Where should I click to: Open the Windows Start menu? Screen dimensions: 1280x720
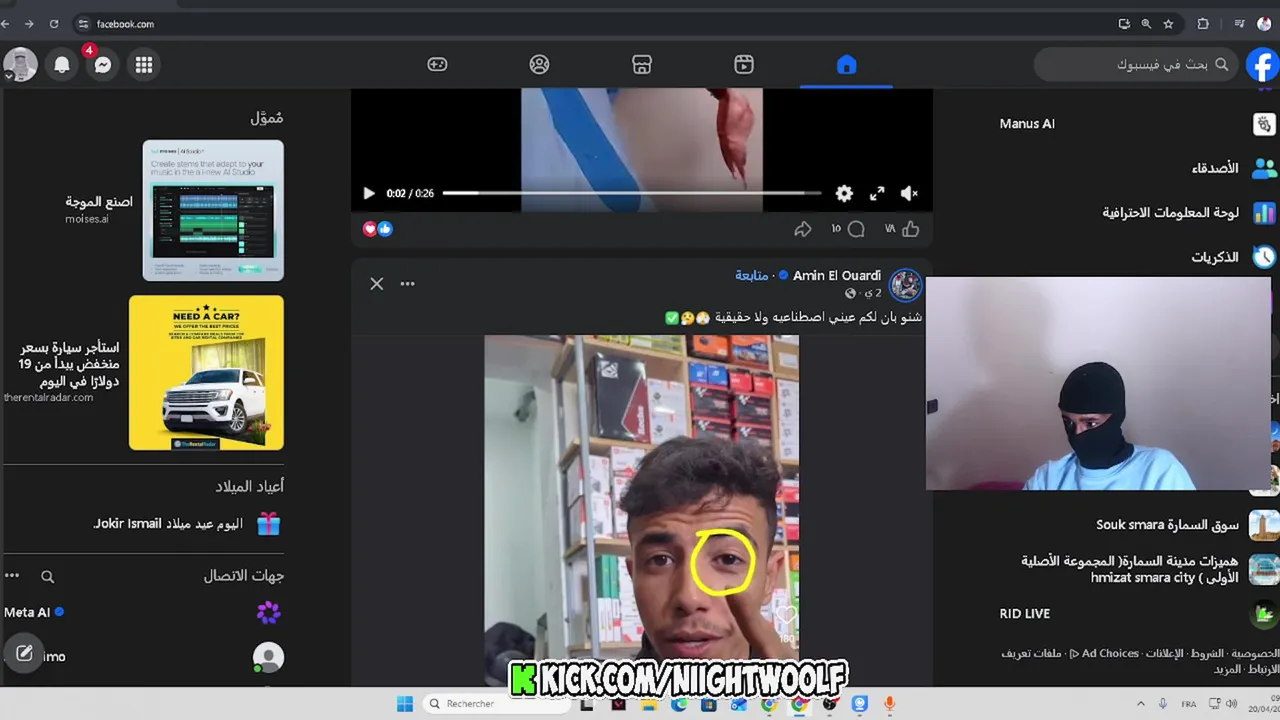[x=404, y=704]
